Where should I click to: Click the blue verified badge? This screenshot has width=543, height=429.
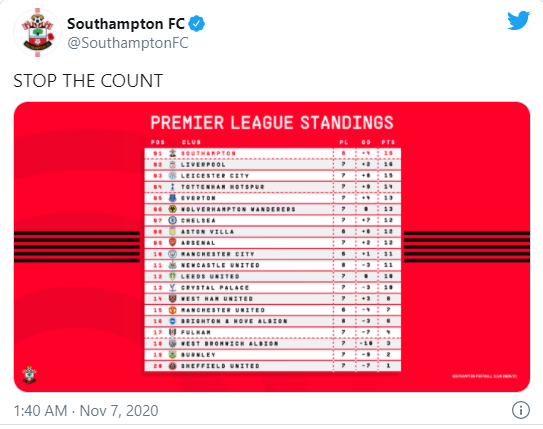pos(197,24)
